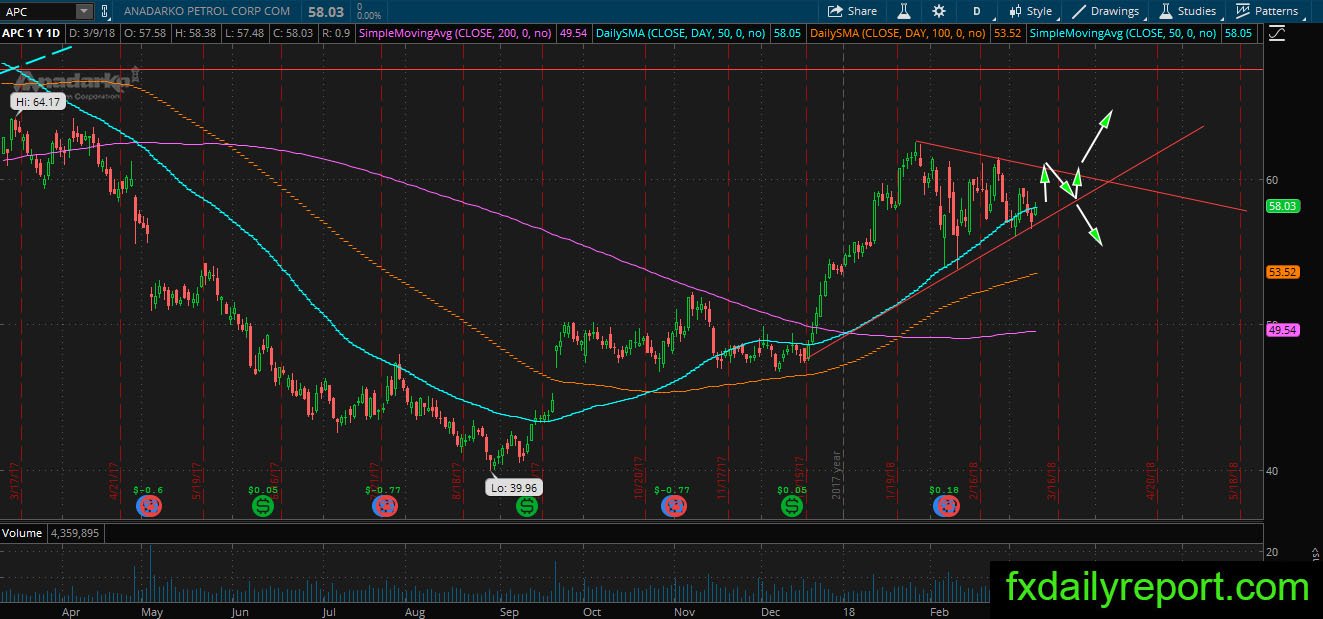Open the D timeframe selector
Viewport: 1323px width, 619px height.
pos(976,11)
